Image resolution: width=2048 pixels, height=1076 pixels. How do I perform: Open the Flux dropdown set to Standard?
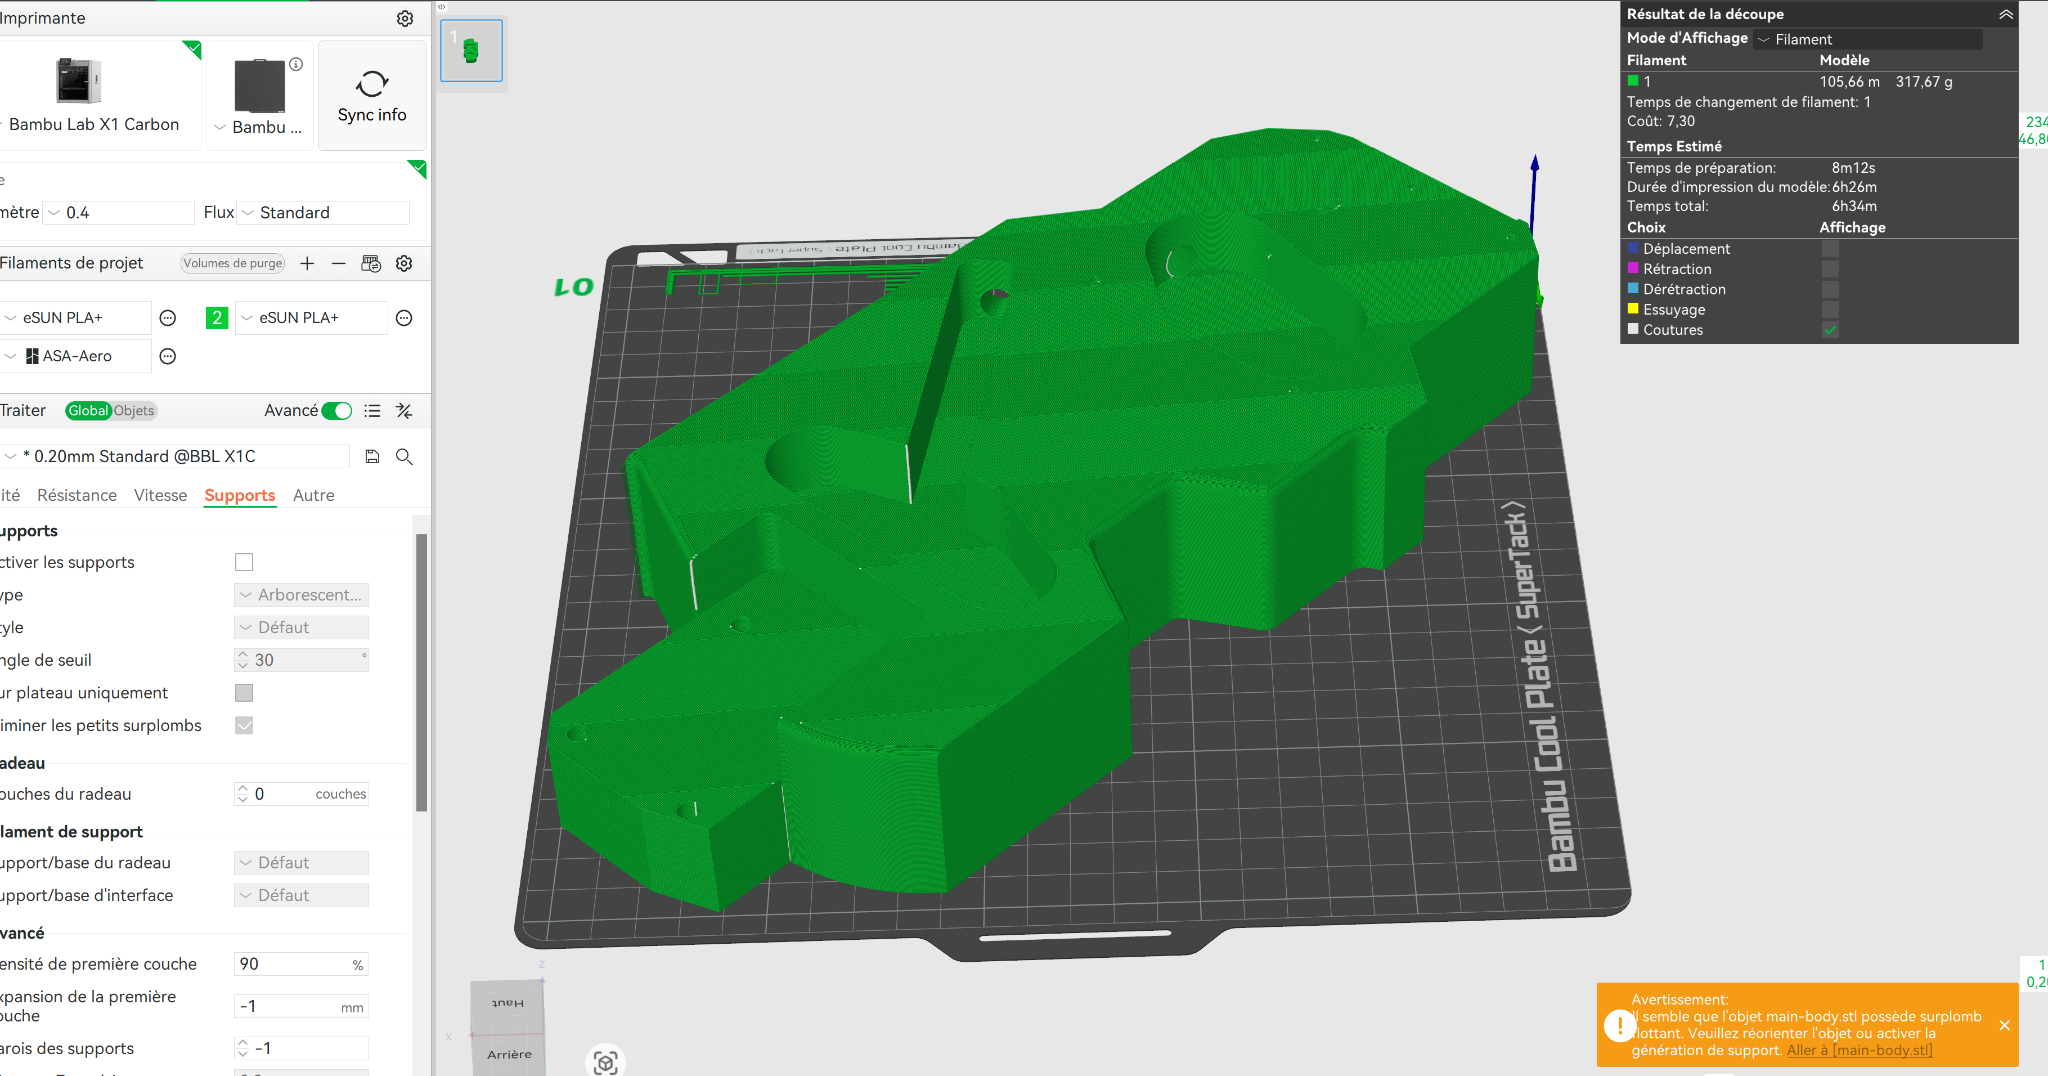click(323, 213)
